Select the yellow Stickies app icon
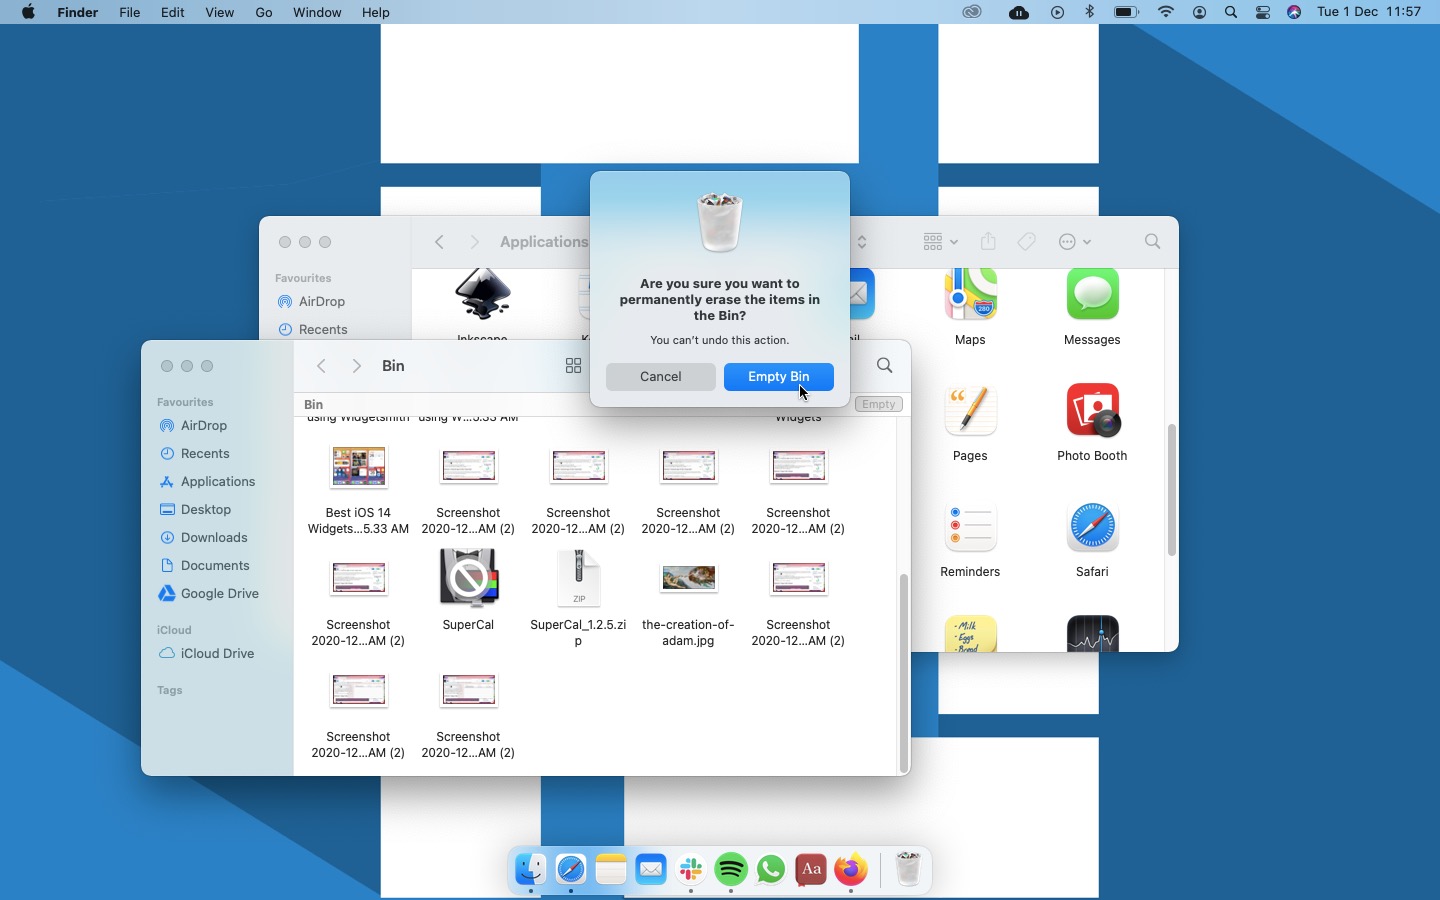 (970, 633)
